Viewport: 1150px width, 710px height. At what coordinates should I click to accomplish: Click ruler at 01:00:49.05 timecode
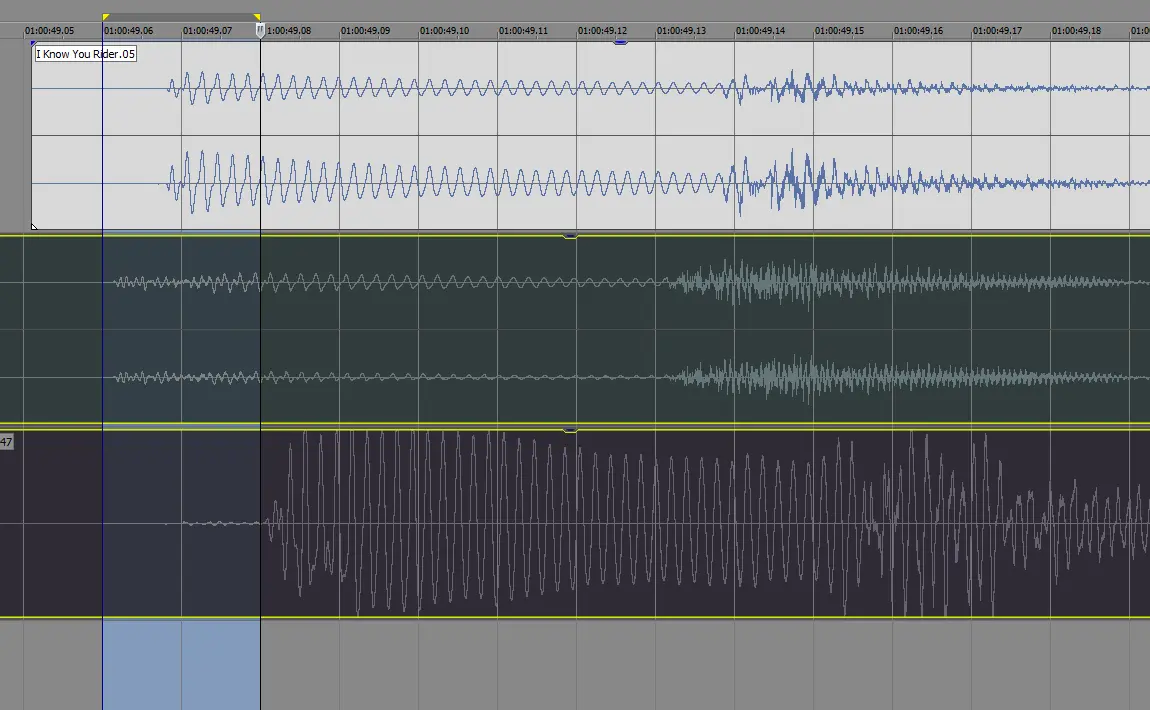click(x=49, y=31)
